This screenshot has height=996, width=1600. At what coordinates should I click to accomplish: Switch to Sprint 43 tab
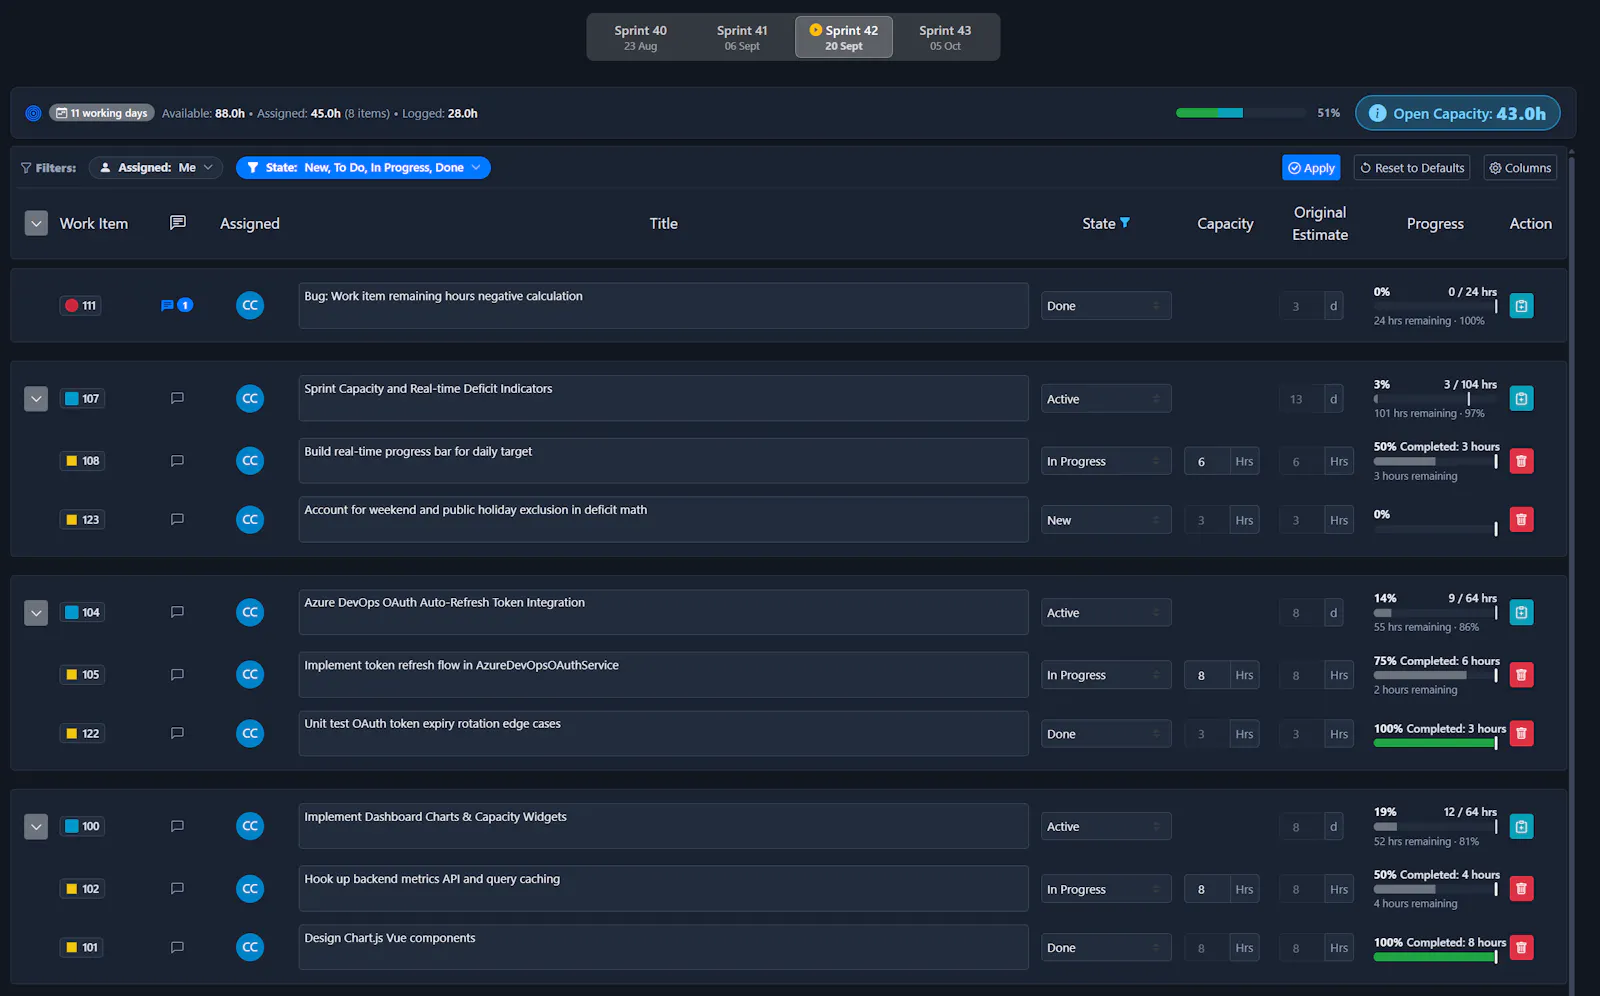[x=945, y=37]
